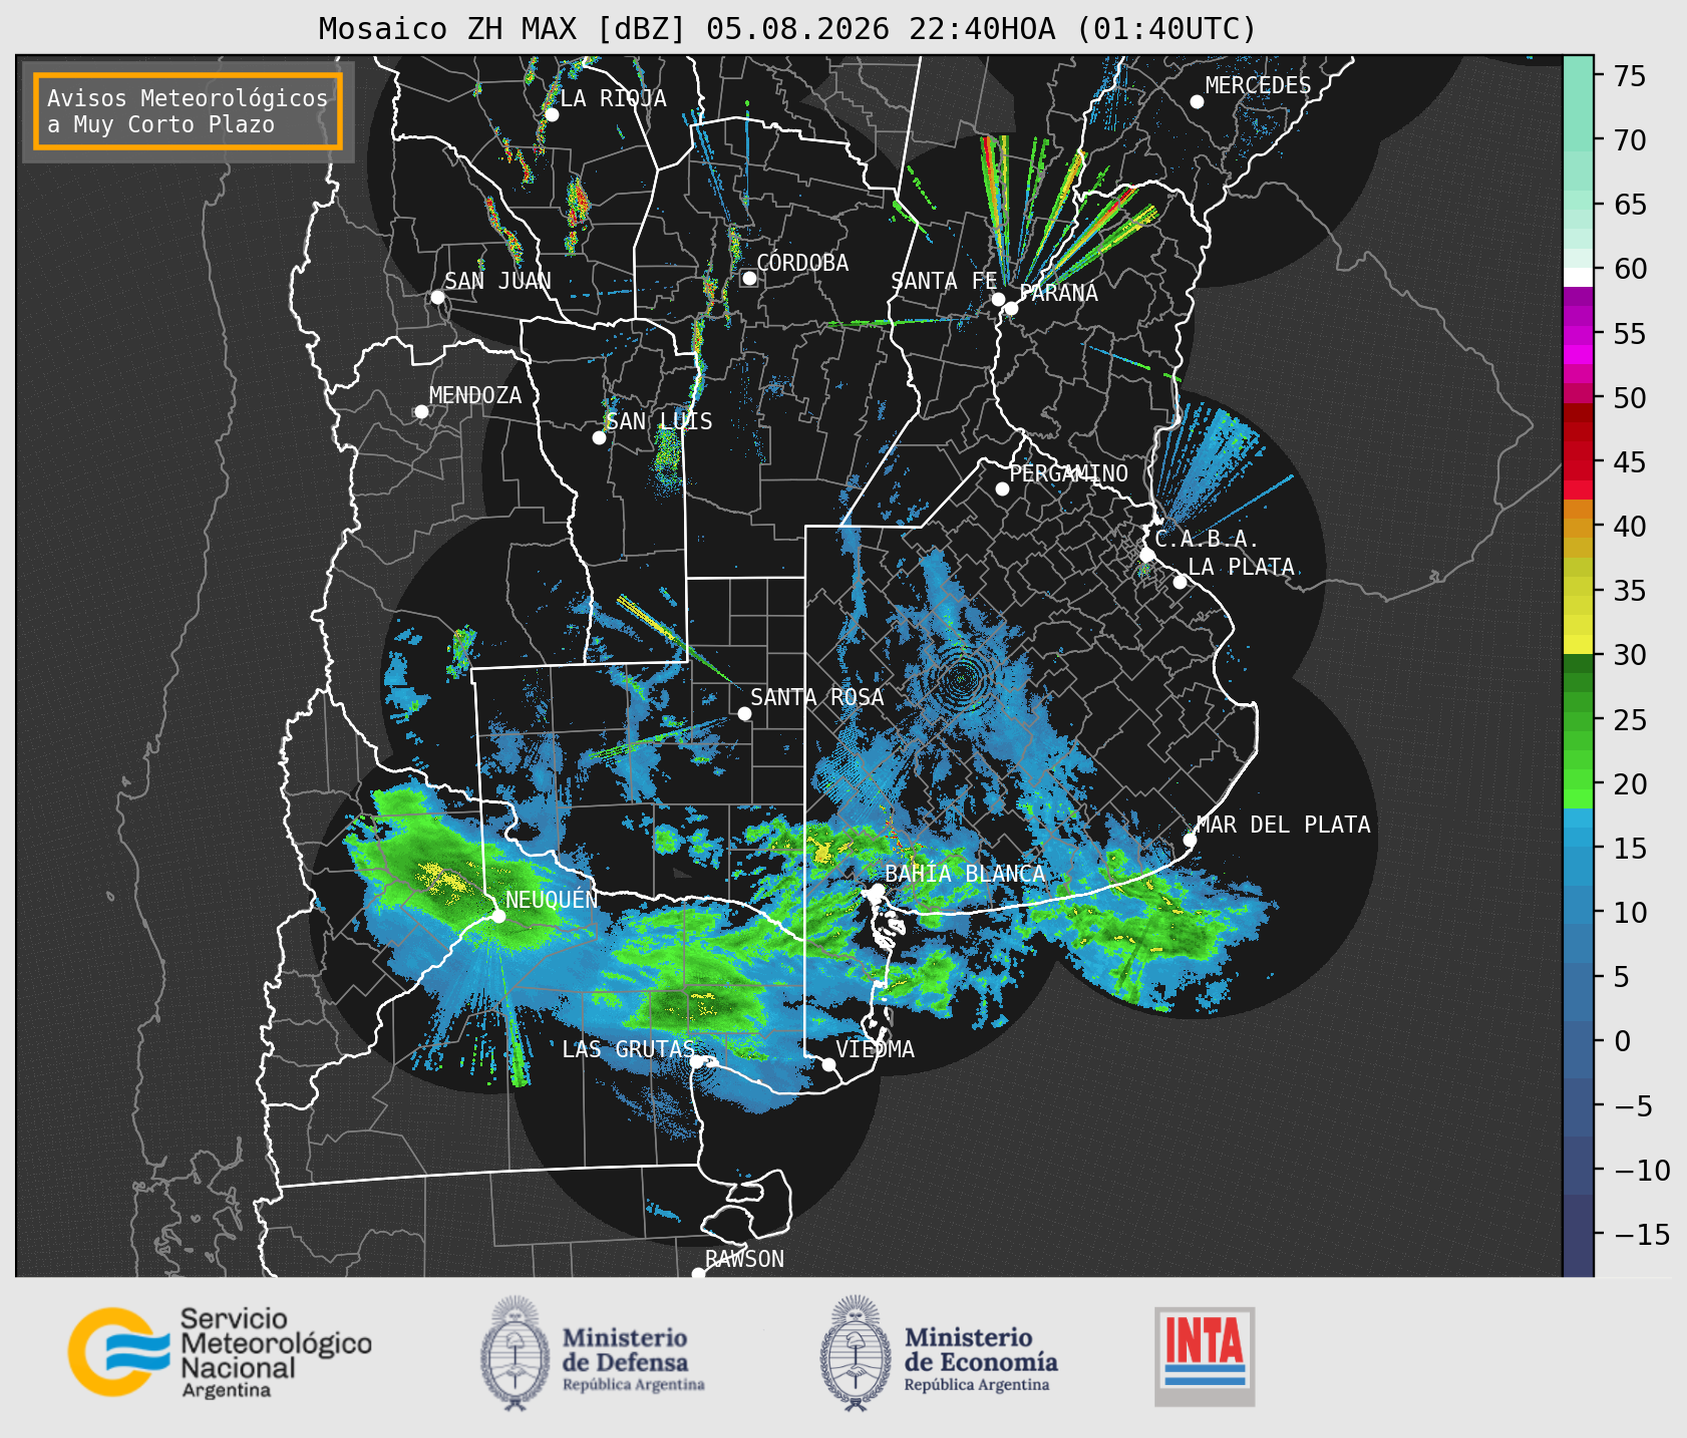Click the INTA logo
This screenshot has width=1687, height=1438.
pyautogui.click(x=1204, y=1356)
